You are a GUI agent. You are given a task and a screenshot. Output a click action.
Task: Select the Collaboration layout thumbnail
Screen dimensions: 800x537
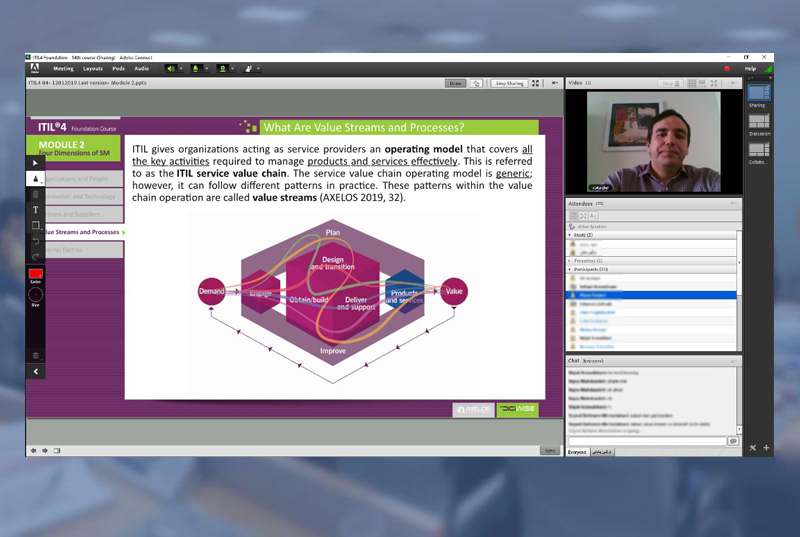pos(759,149)
